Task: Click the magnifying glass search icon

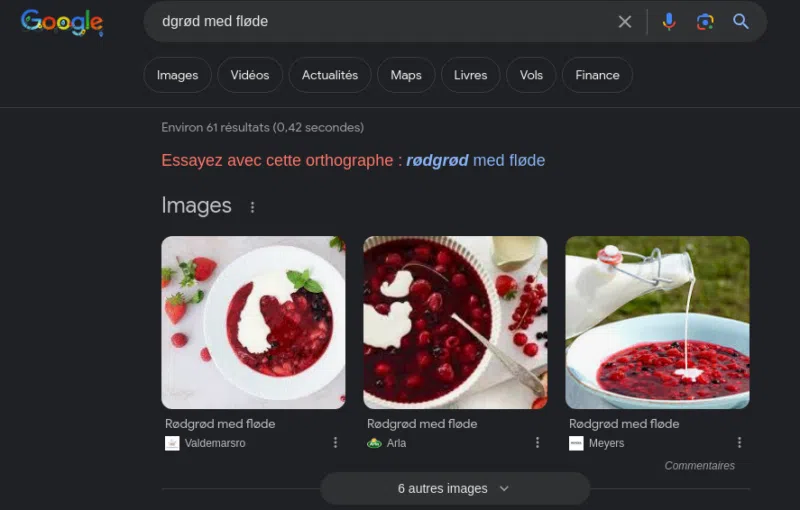Action: 741,22
